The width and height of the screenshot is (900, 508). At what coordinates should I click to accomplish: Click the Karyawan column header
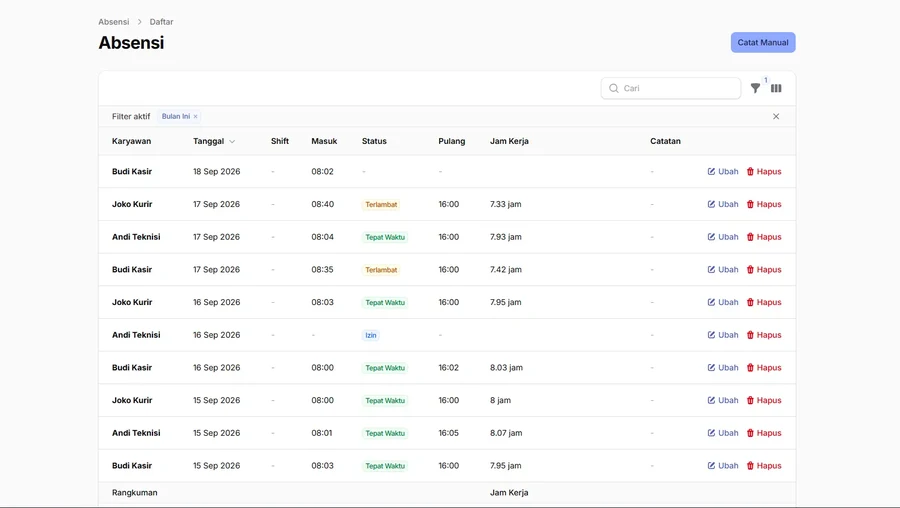point(131,141)
